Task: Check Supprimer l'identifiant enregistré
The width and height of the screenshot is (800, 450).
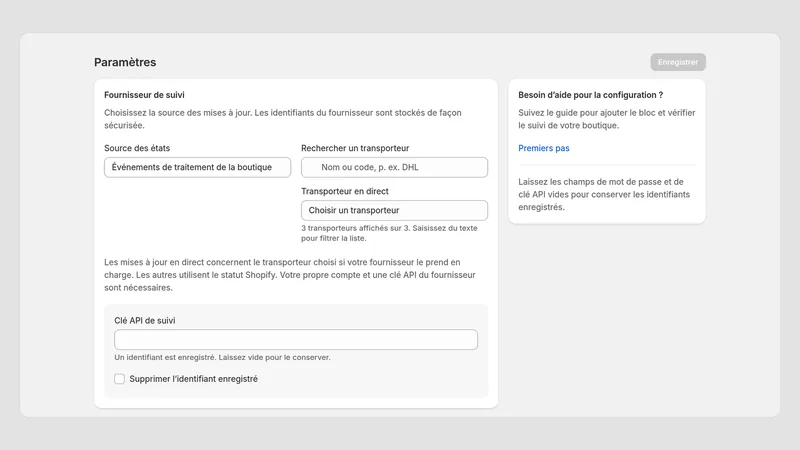Action: (x=119, y=379)
